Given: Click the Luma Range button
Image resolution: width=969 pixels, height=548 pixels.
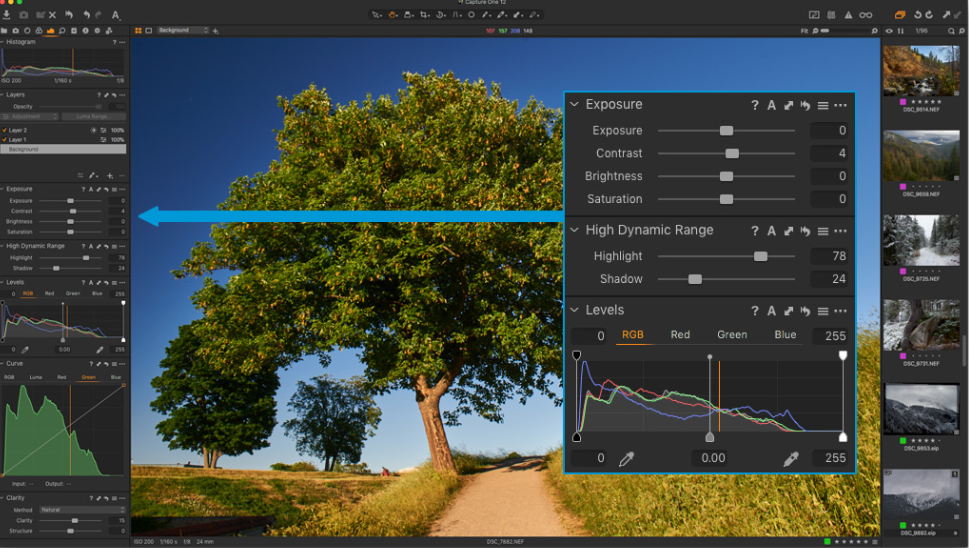Looking at the screenshot, I should tap(94, 116).
